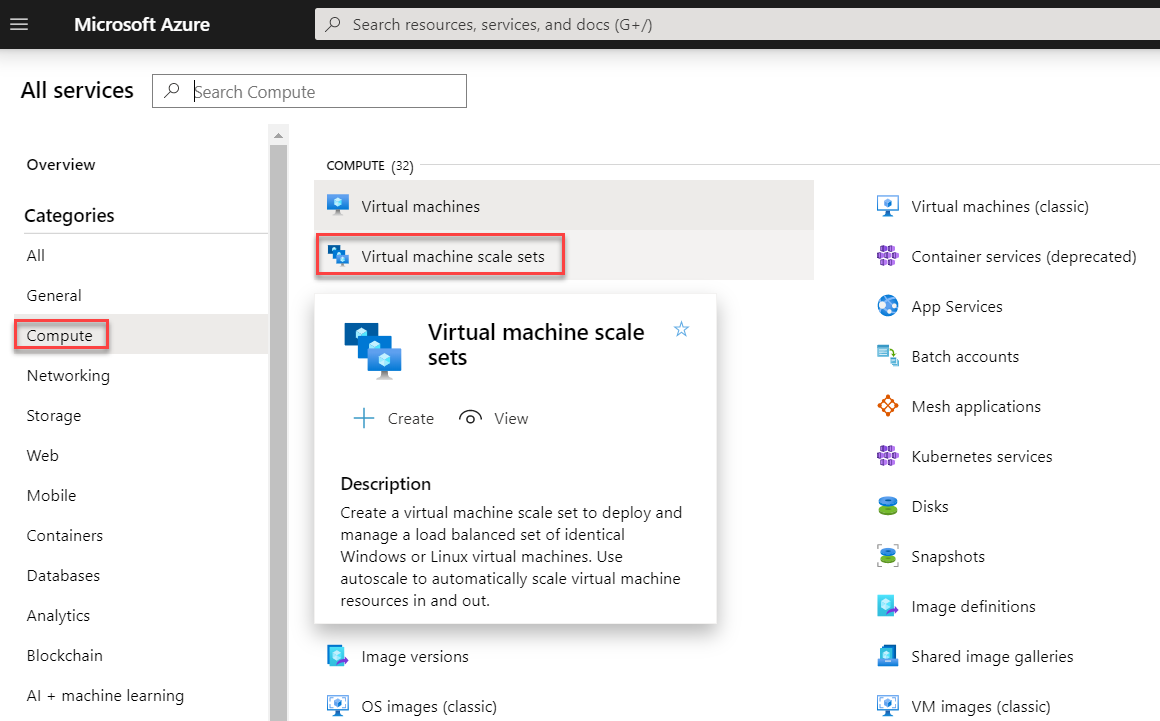Open Mesh applications link
Viewport: 1160px width, 721px height.
976,407
